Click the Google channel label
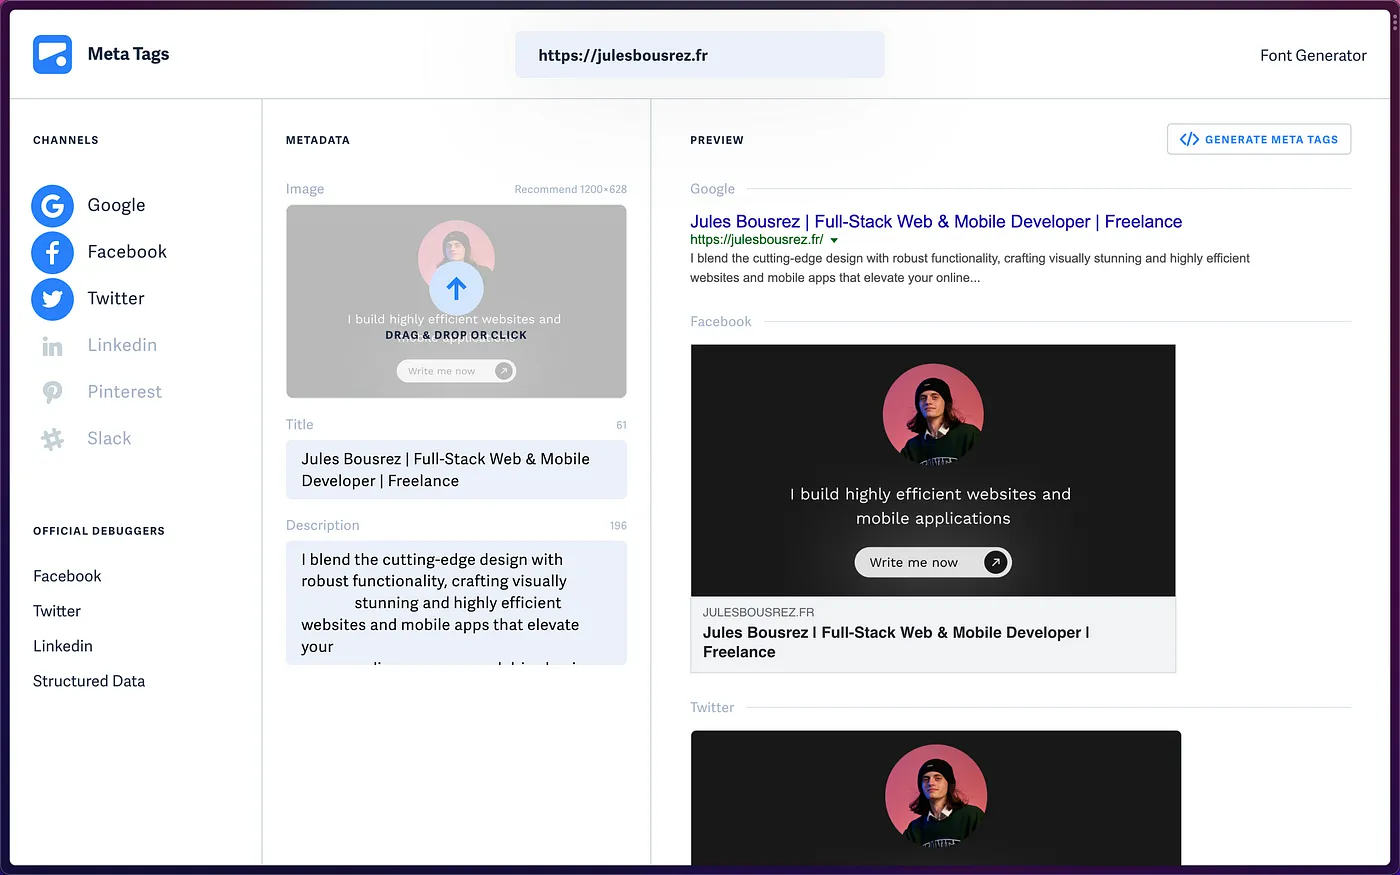 coord(116,205)
